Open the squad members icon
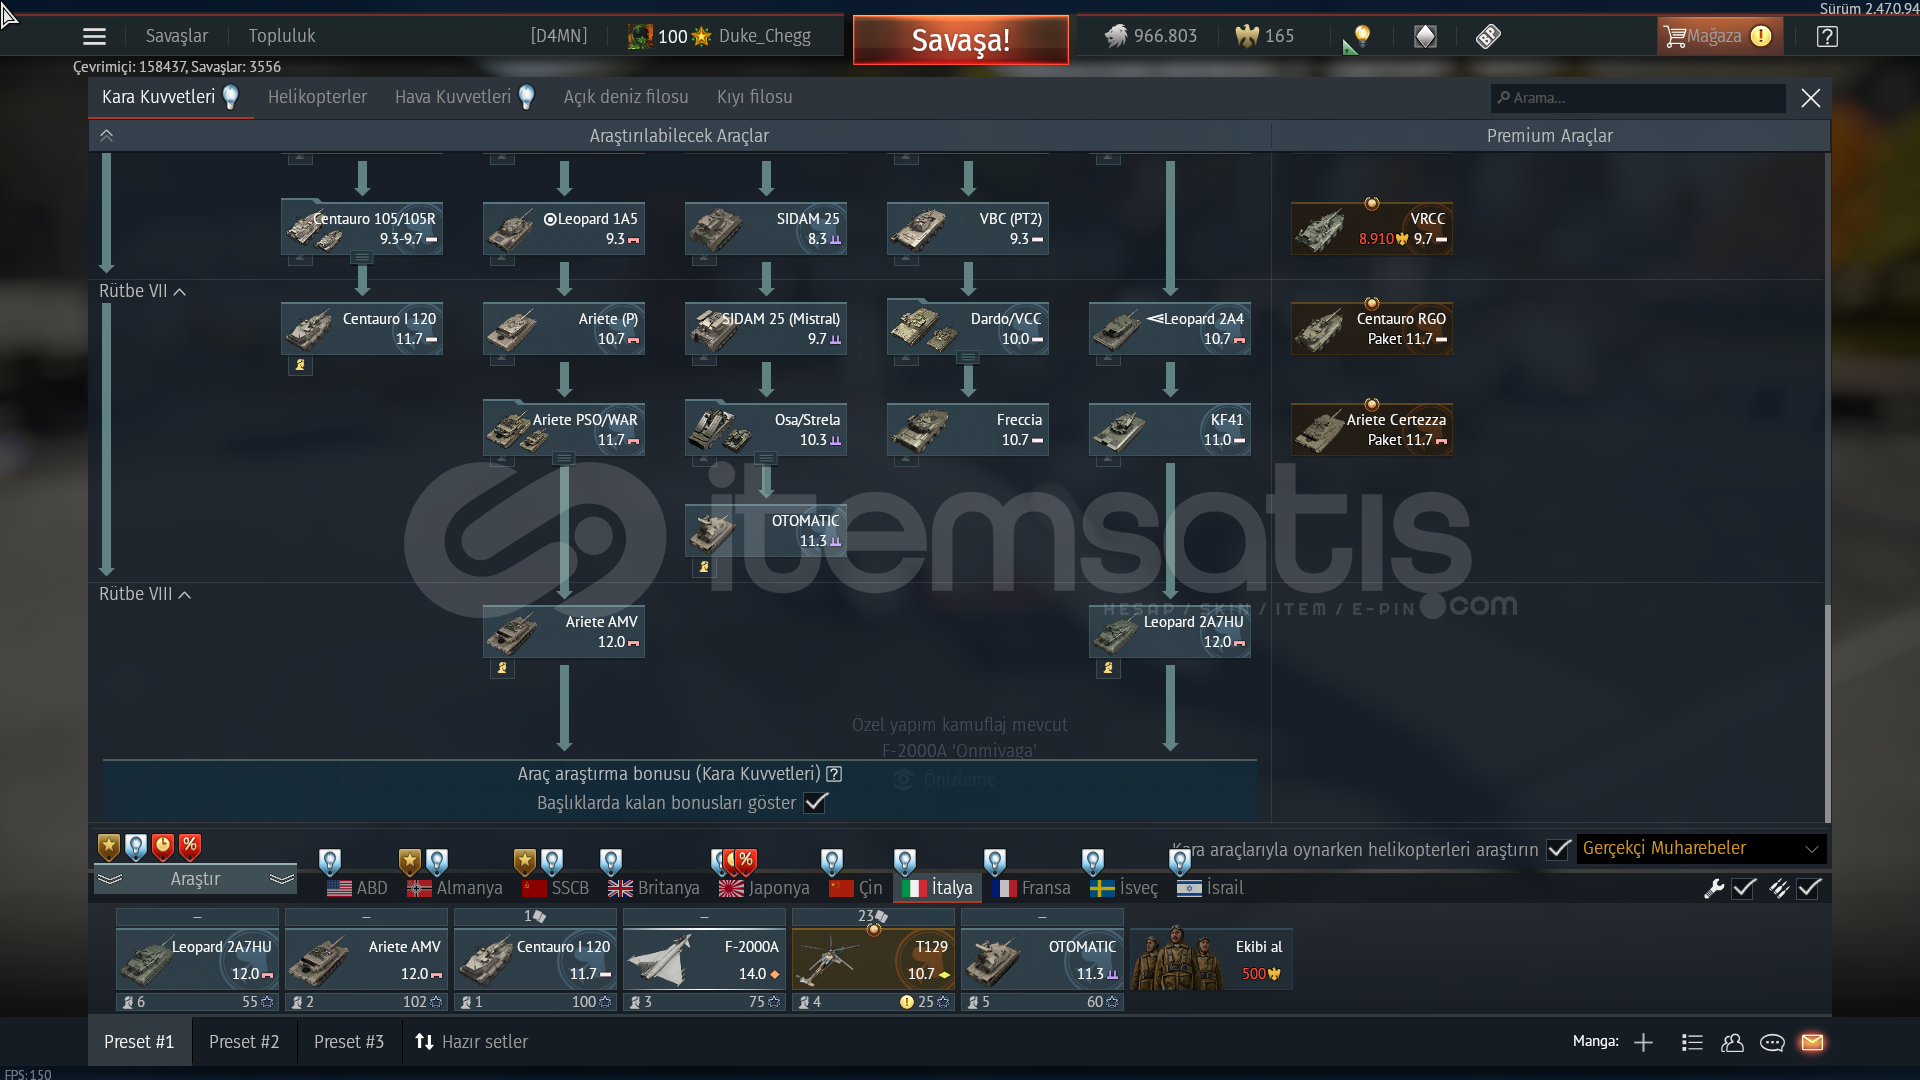Image resolution: width=1920 pixels, height=1080 pixels. [x=1732, y=1042]
